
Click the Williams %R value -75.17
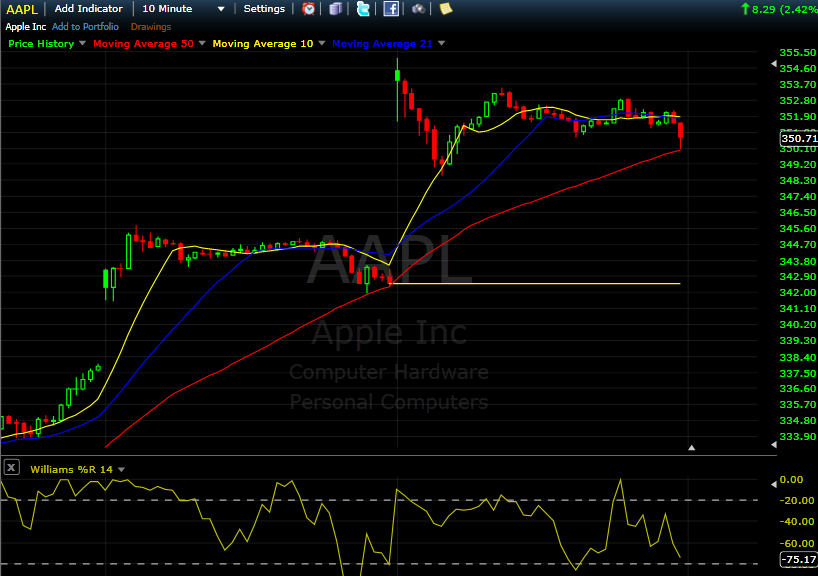click(798, 559)
